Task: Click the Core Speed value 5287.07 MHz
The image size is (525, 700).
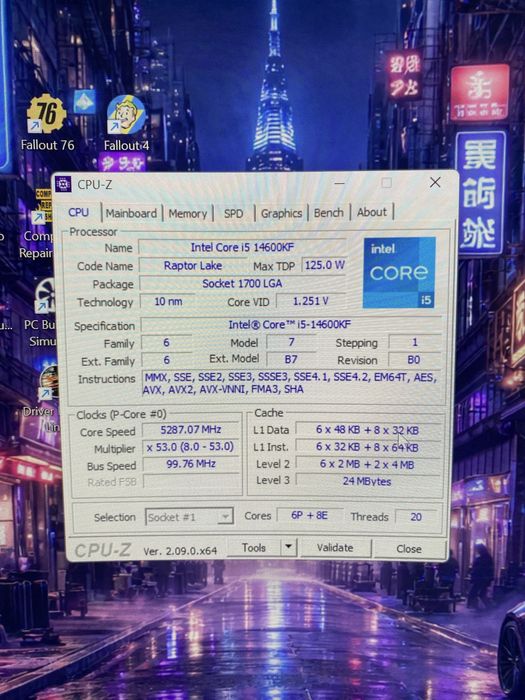Action: pos(191,429)
